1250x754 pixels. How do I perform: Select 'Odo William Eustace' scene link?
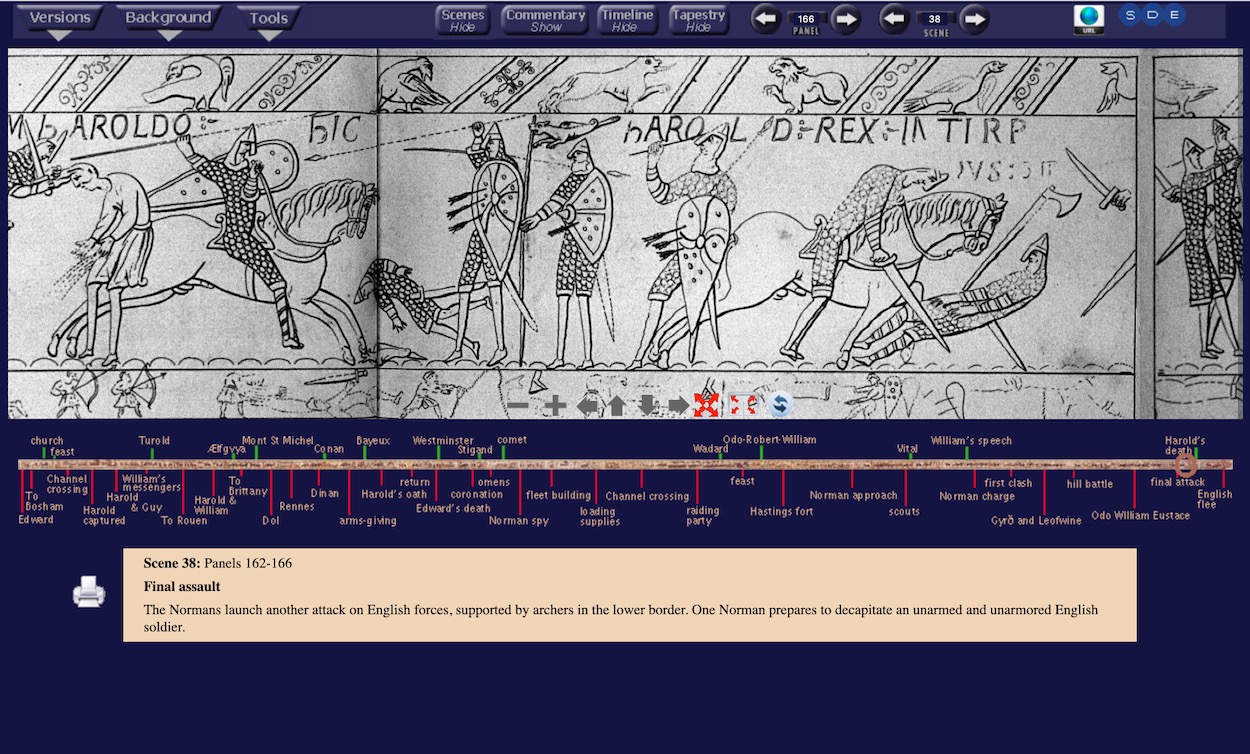(x=1141, y=516)
